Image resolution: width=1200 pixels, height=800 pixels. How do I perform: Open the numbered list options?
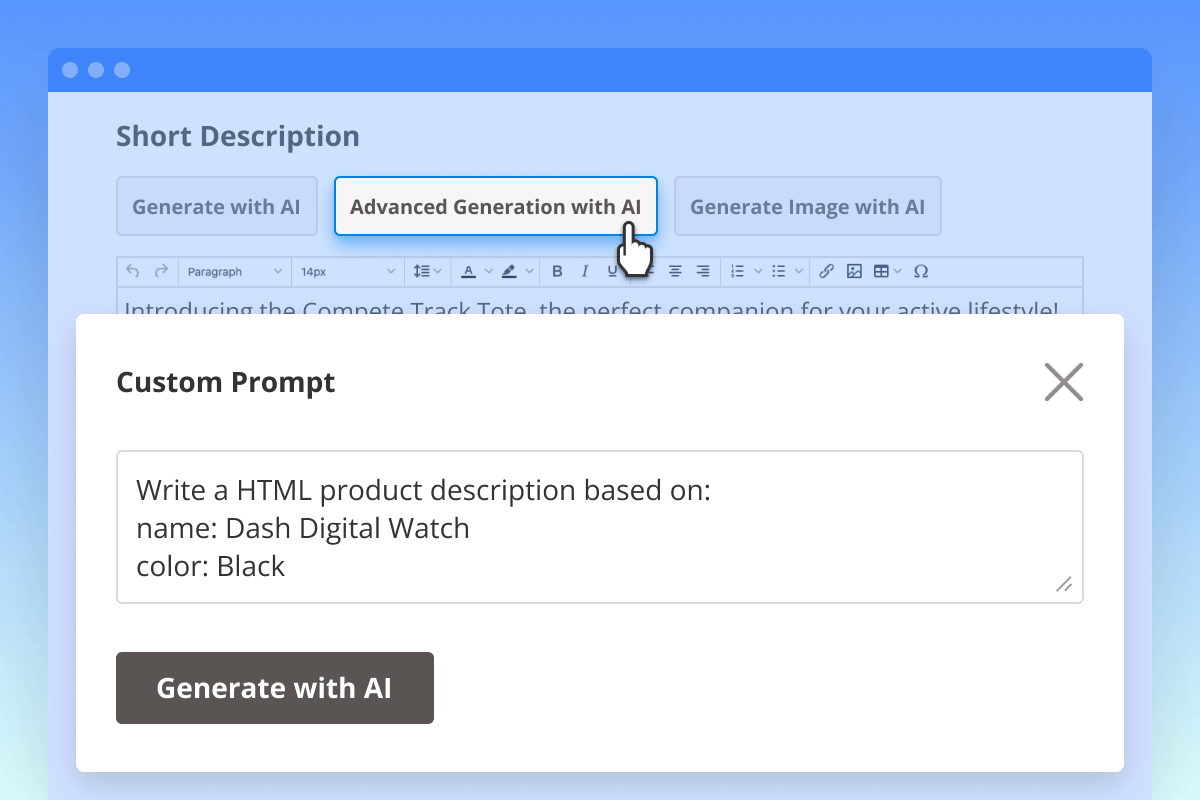click(745, 271)
